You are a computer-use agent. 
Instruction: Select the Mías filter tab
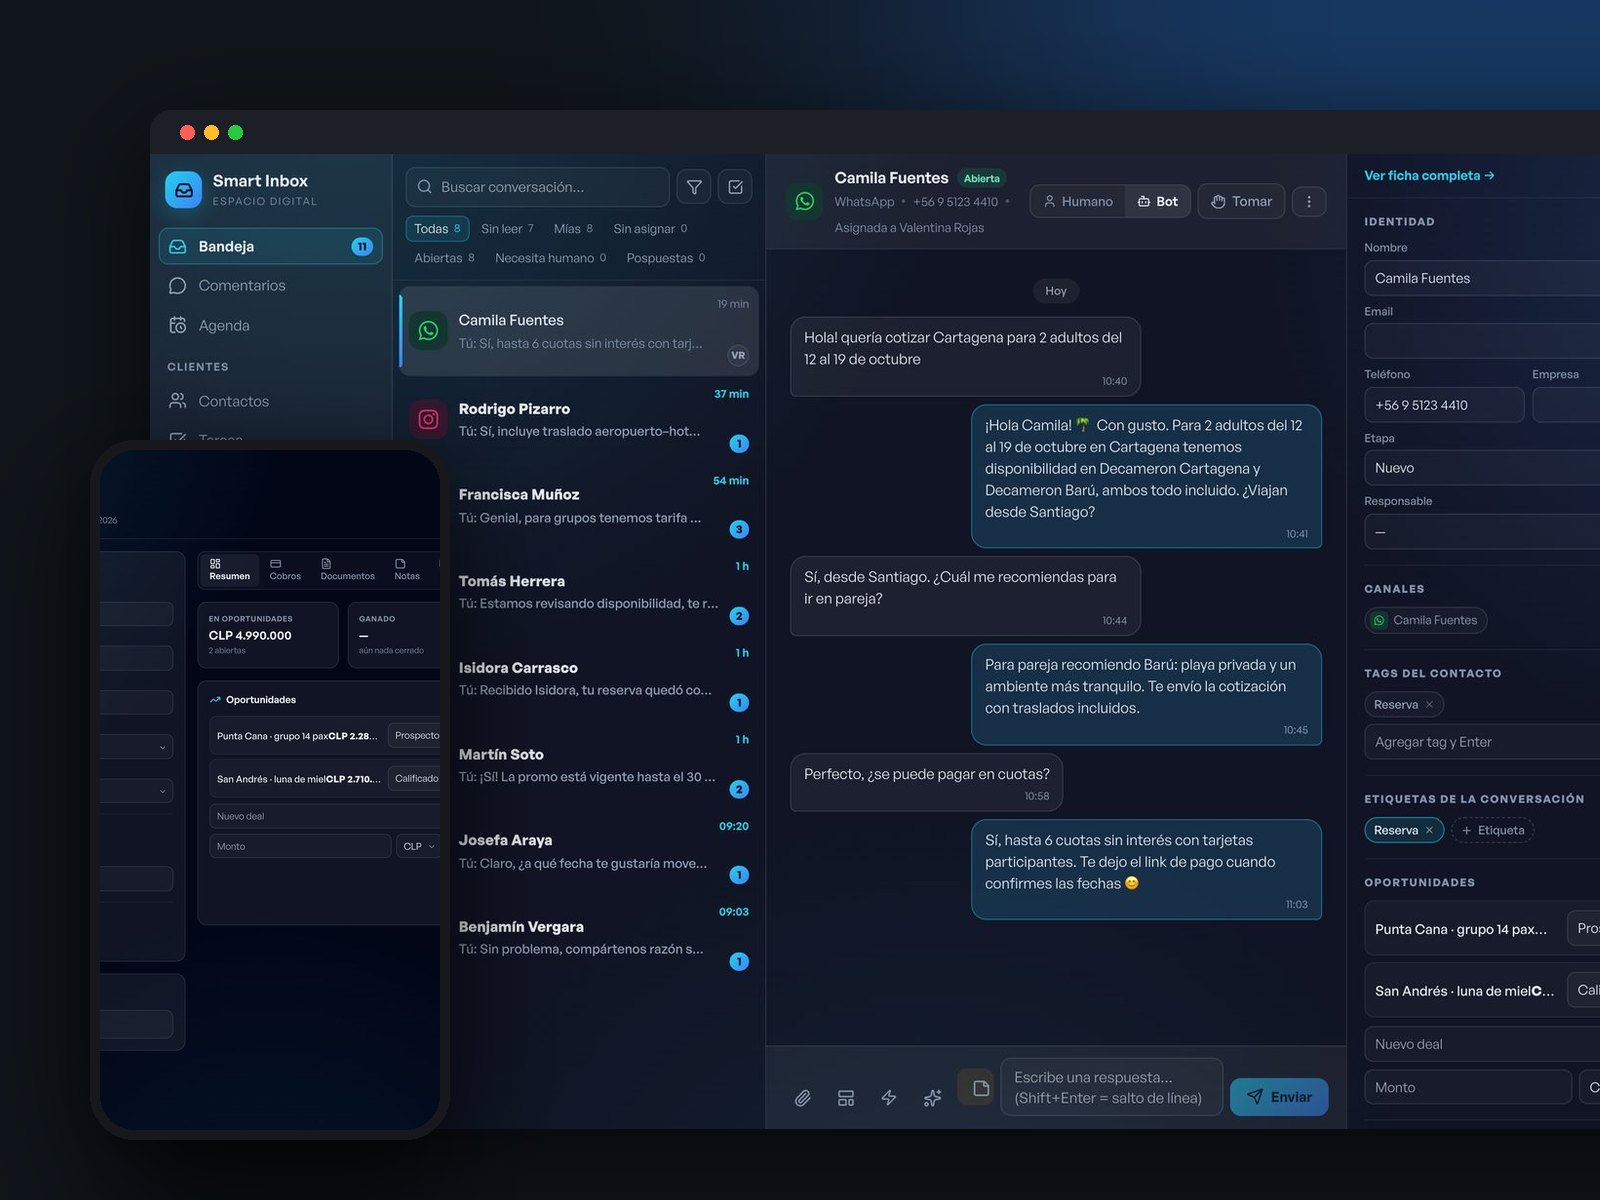tap(573, 229)
